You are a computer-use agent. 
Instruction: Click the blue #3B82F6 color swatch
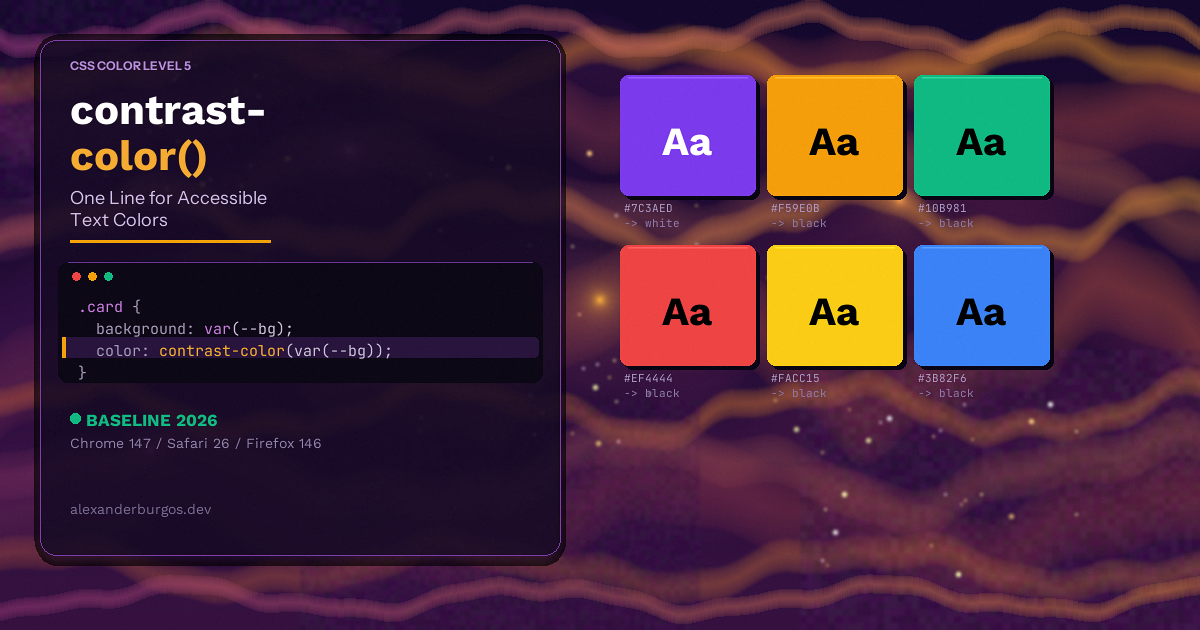point(982,305)
